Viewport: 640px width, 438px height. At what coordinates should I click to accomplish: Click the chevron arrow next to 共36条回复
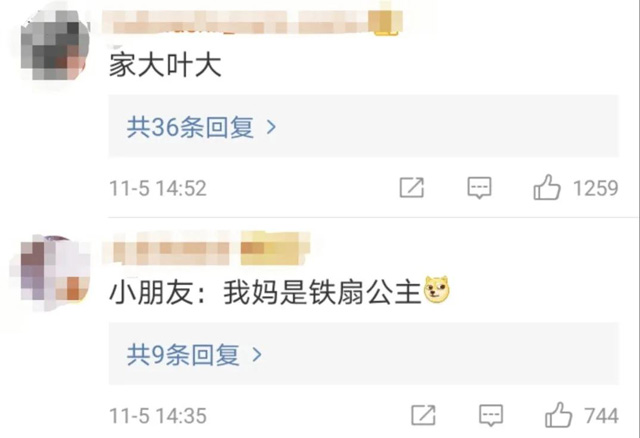271,127
